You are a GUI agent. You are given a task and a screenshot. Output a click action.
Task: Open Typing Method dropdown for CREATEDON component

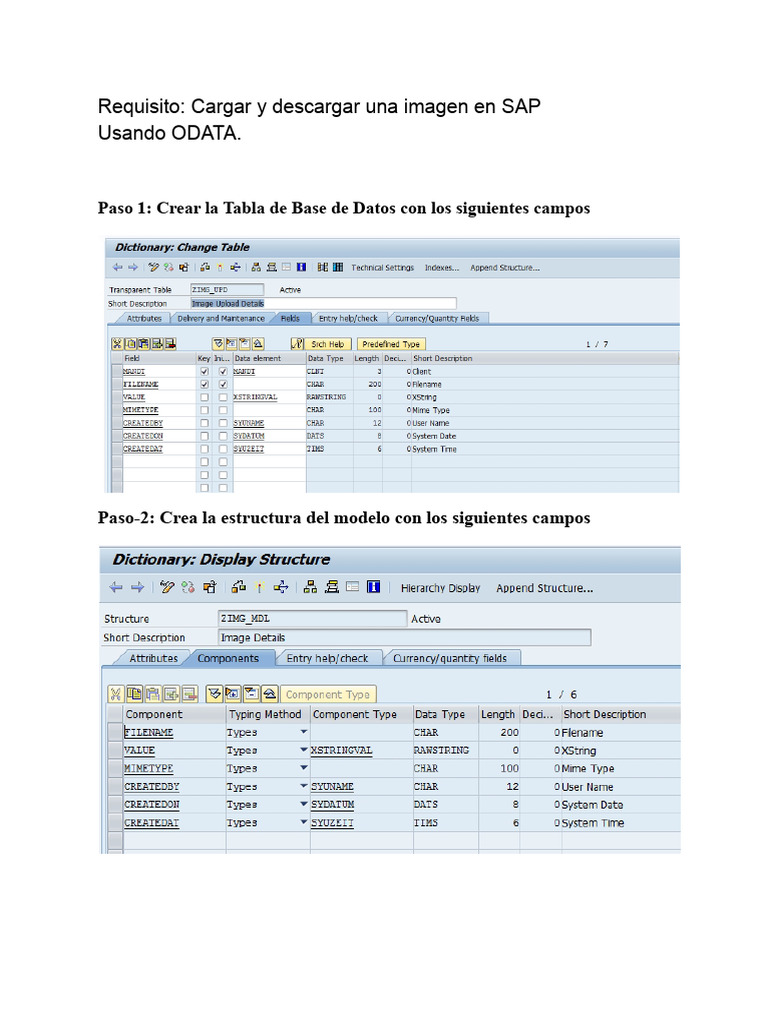click(x=303, y=804)
